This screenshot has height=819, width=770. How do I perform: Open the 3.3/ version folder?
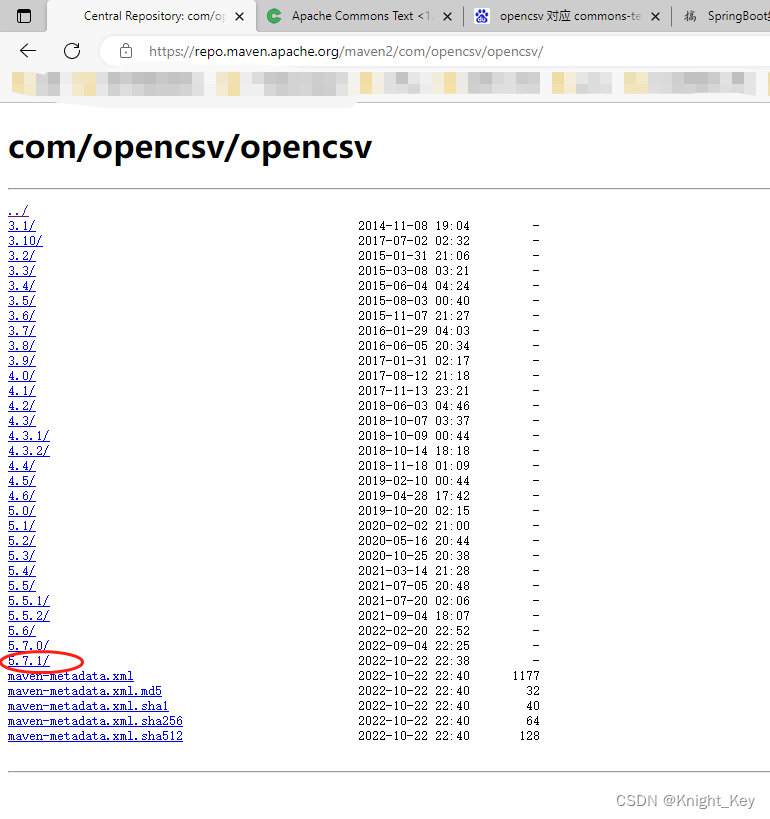tap(21, 271)
